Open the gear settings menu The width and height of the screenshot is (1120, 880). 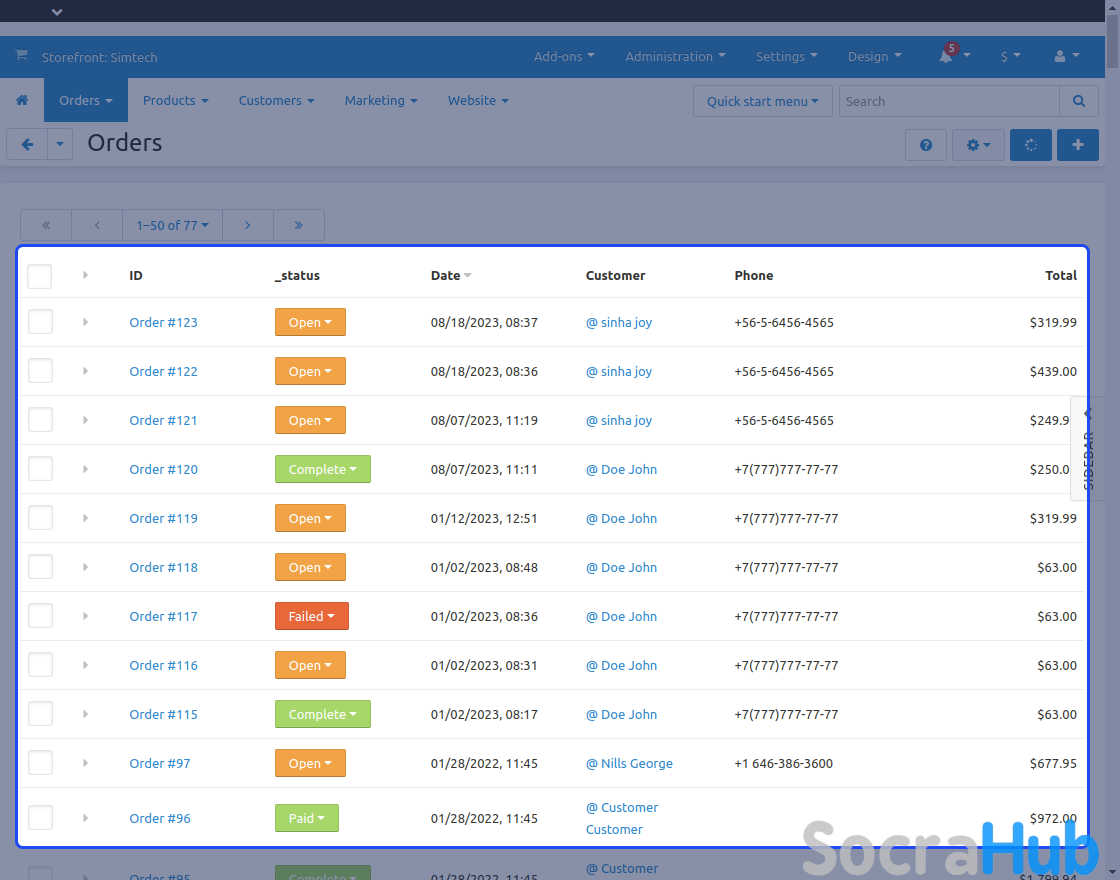tap(978, 145)
